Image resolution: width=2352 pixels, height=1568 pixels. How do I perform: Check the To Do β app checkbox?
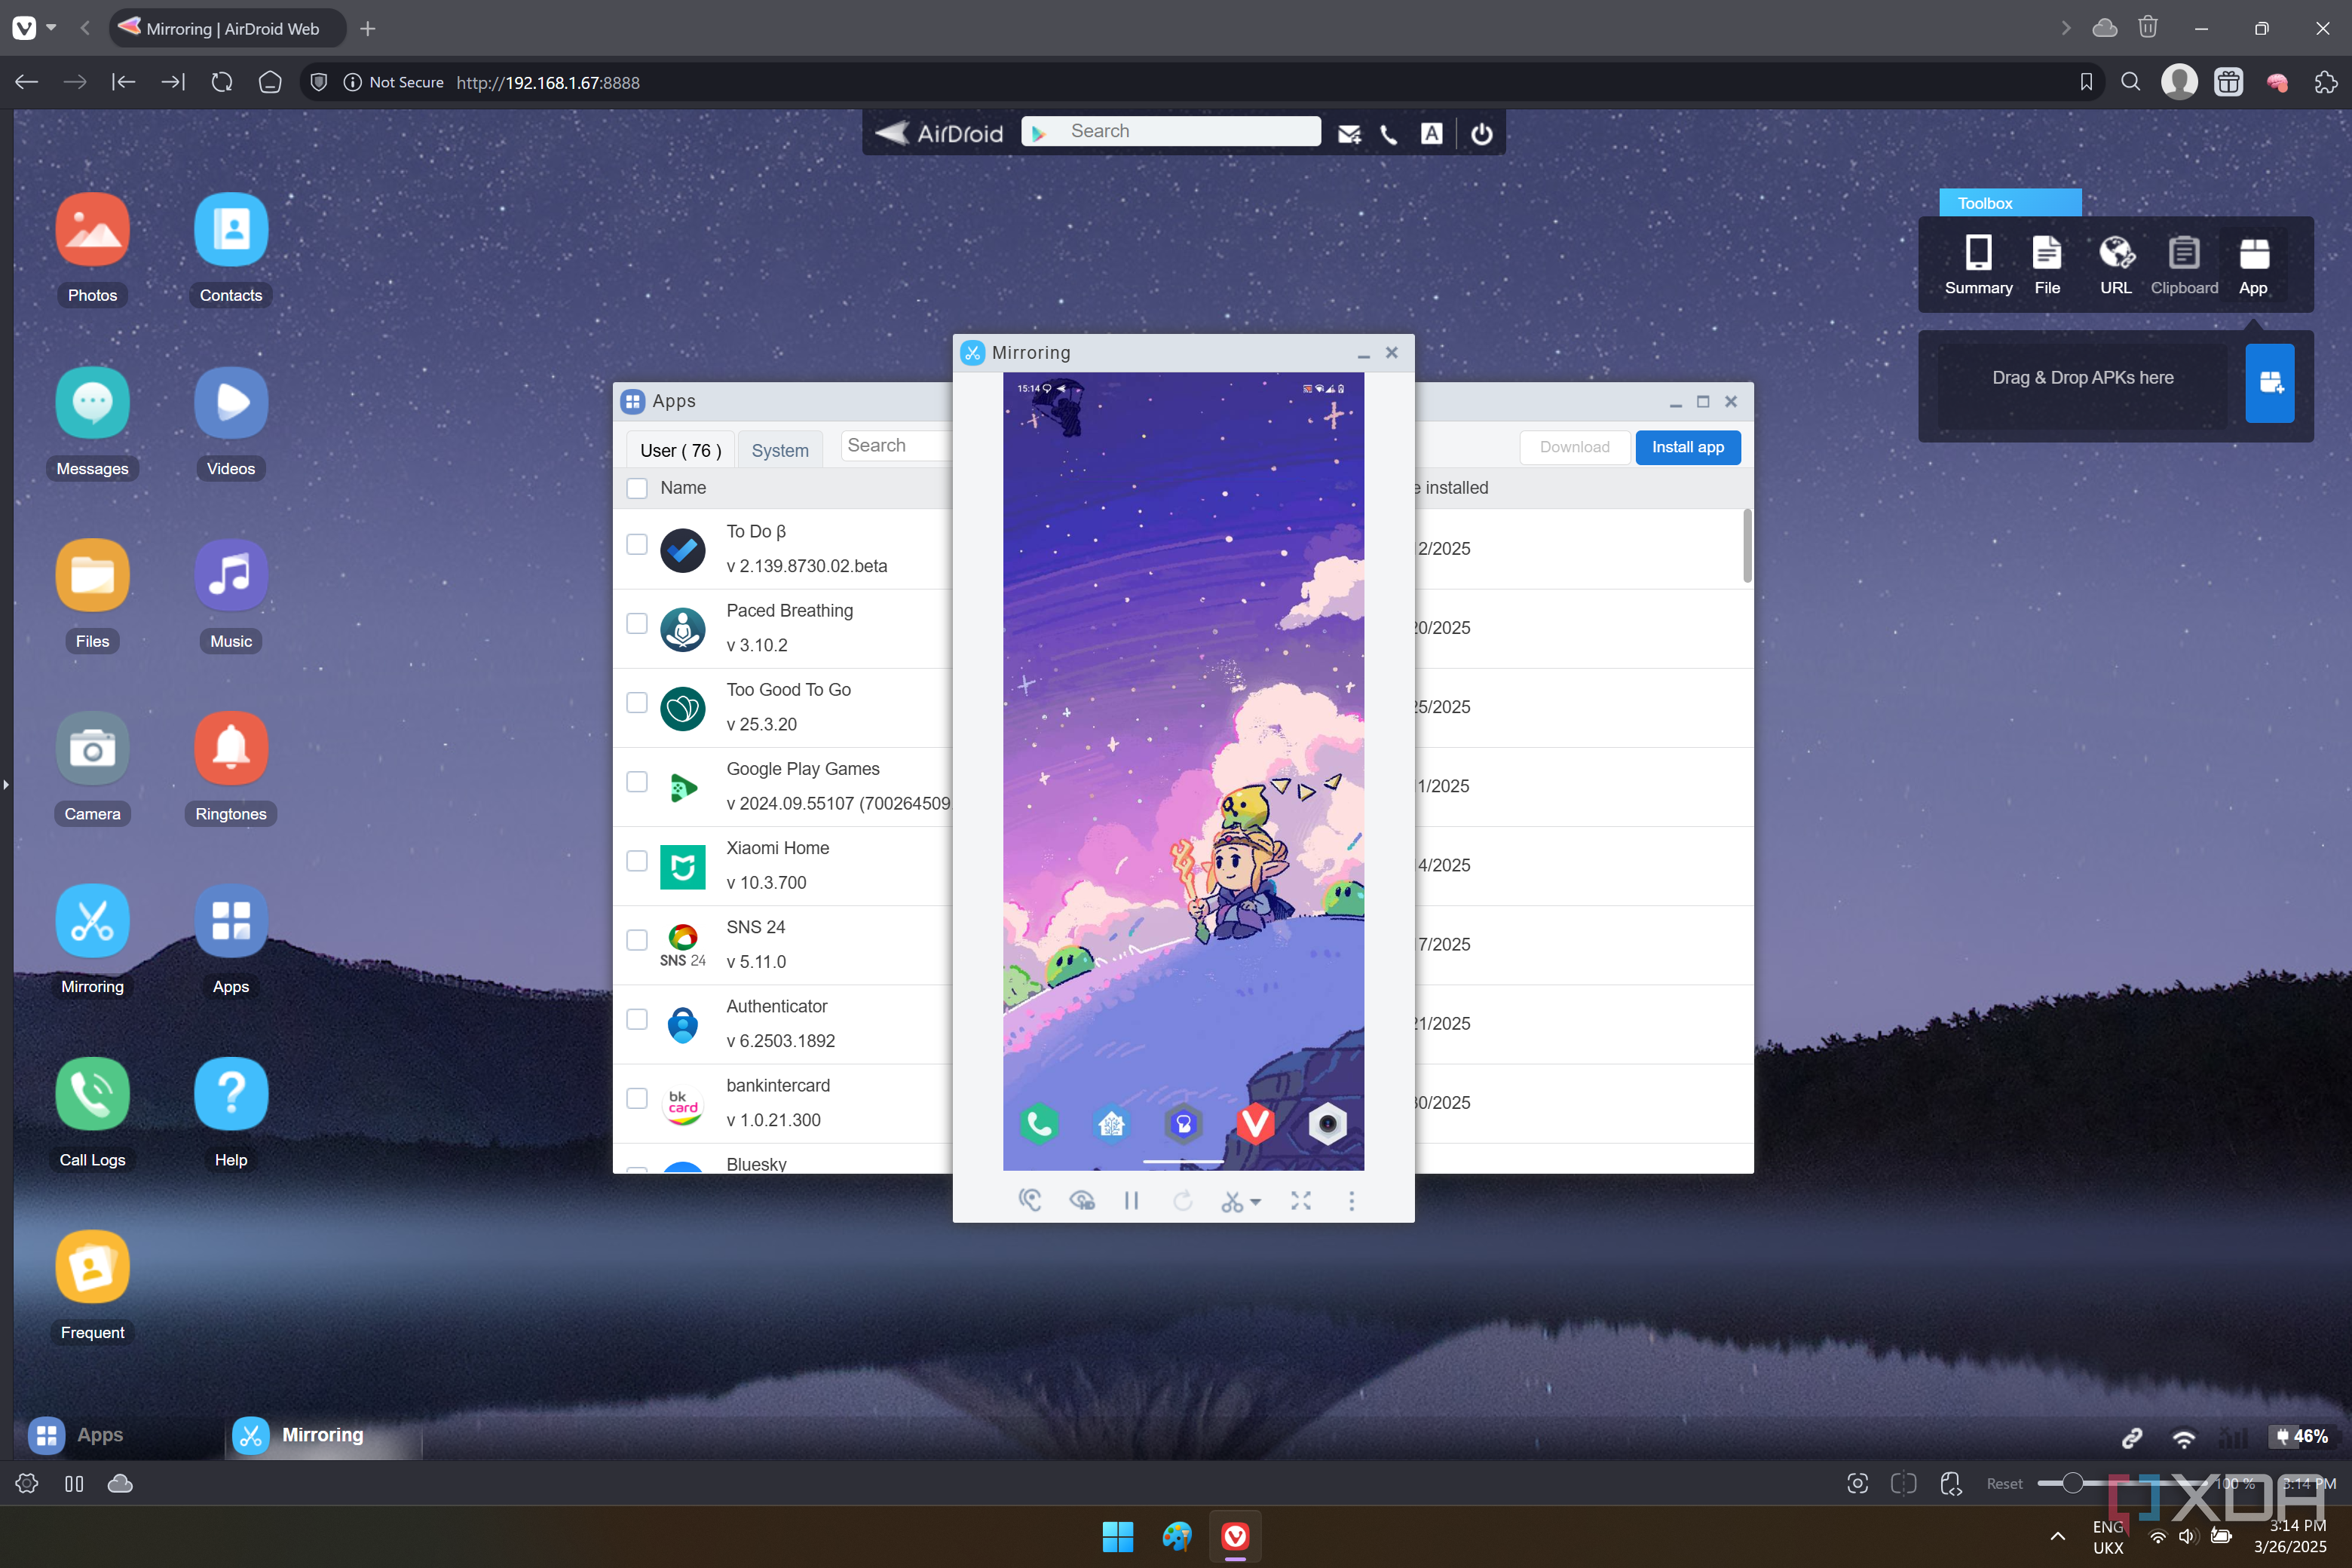[x=637, y=544]
